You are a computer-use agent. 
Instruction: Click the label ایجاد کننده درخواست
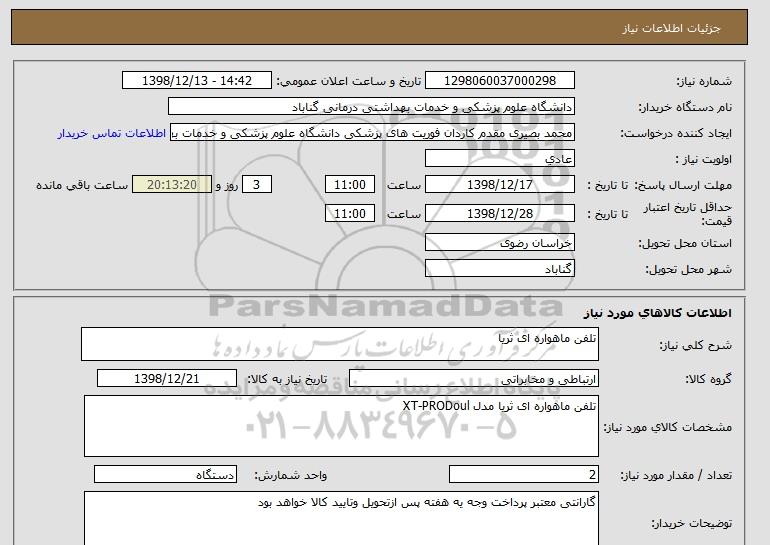(676, 134)
